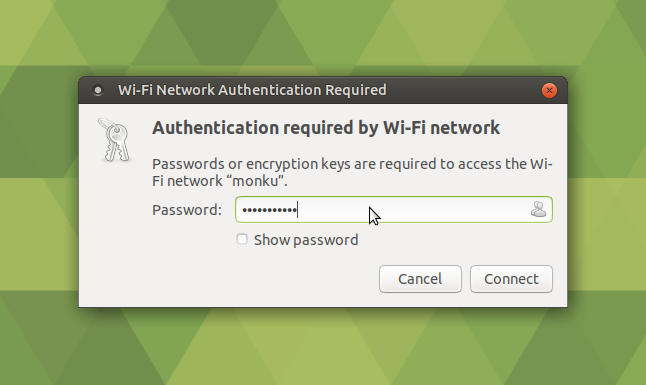Connect to the monku network
Image resolution: width=646 pixels, height=385 pixels.
(x=511, y=279)
